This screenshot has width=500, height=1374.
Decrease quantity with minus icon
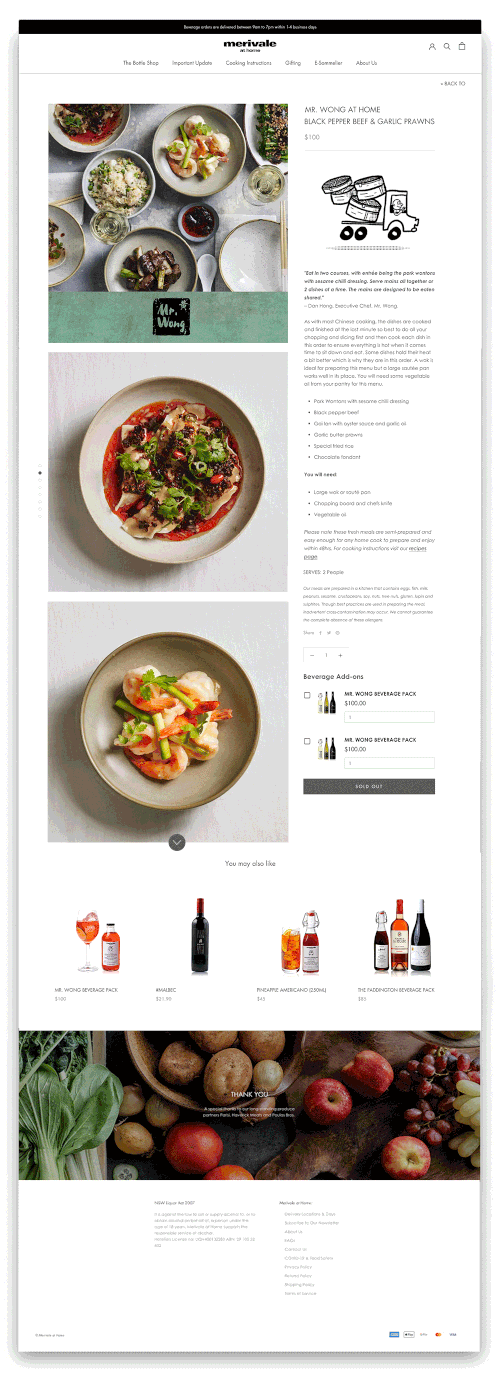coord(312,655)
